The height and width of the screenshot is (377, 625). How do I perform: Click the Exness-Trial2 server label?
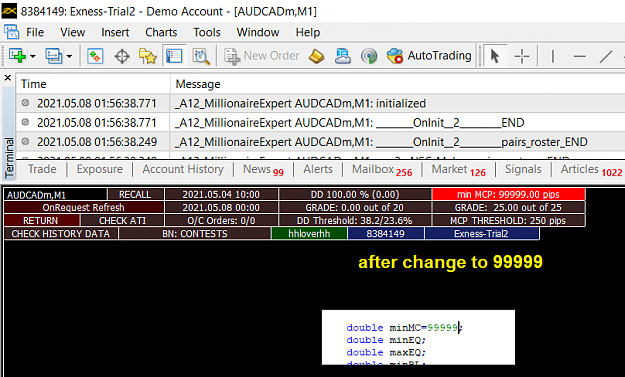click(482, 234)
